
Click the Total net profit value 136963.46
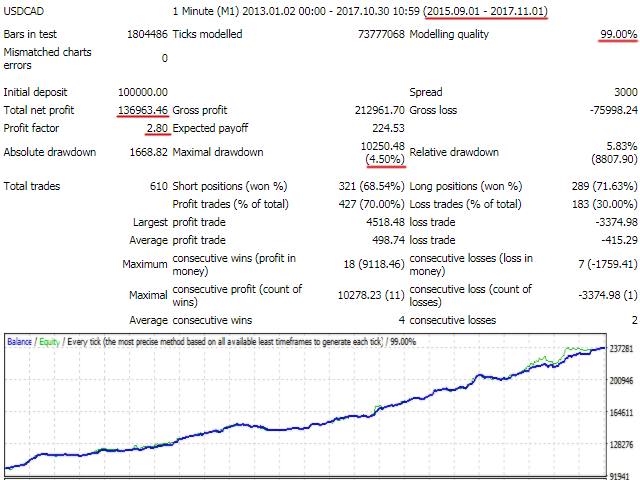click(x=143, y=110)
